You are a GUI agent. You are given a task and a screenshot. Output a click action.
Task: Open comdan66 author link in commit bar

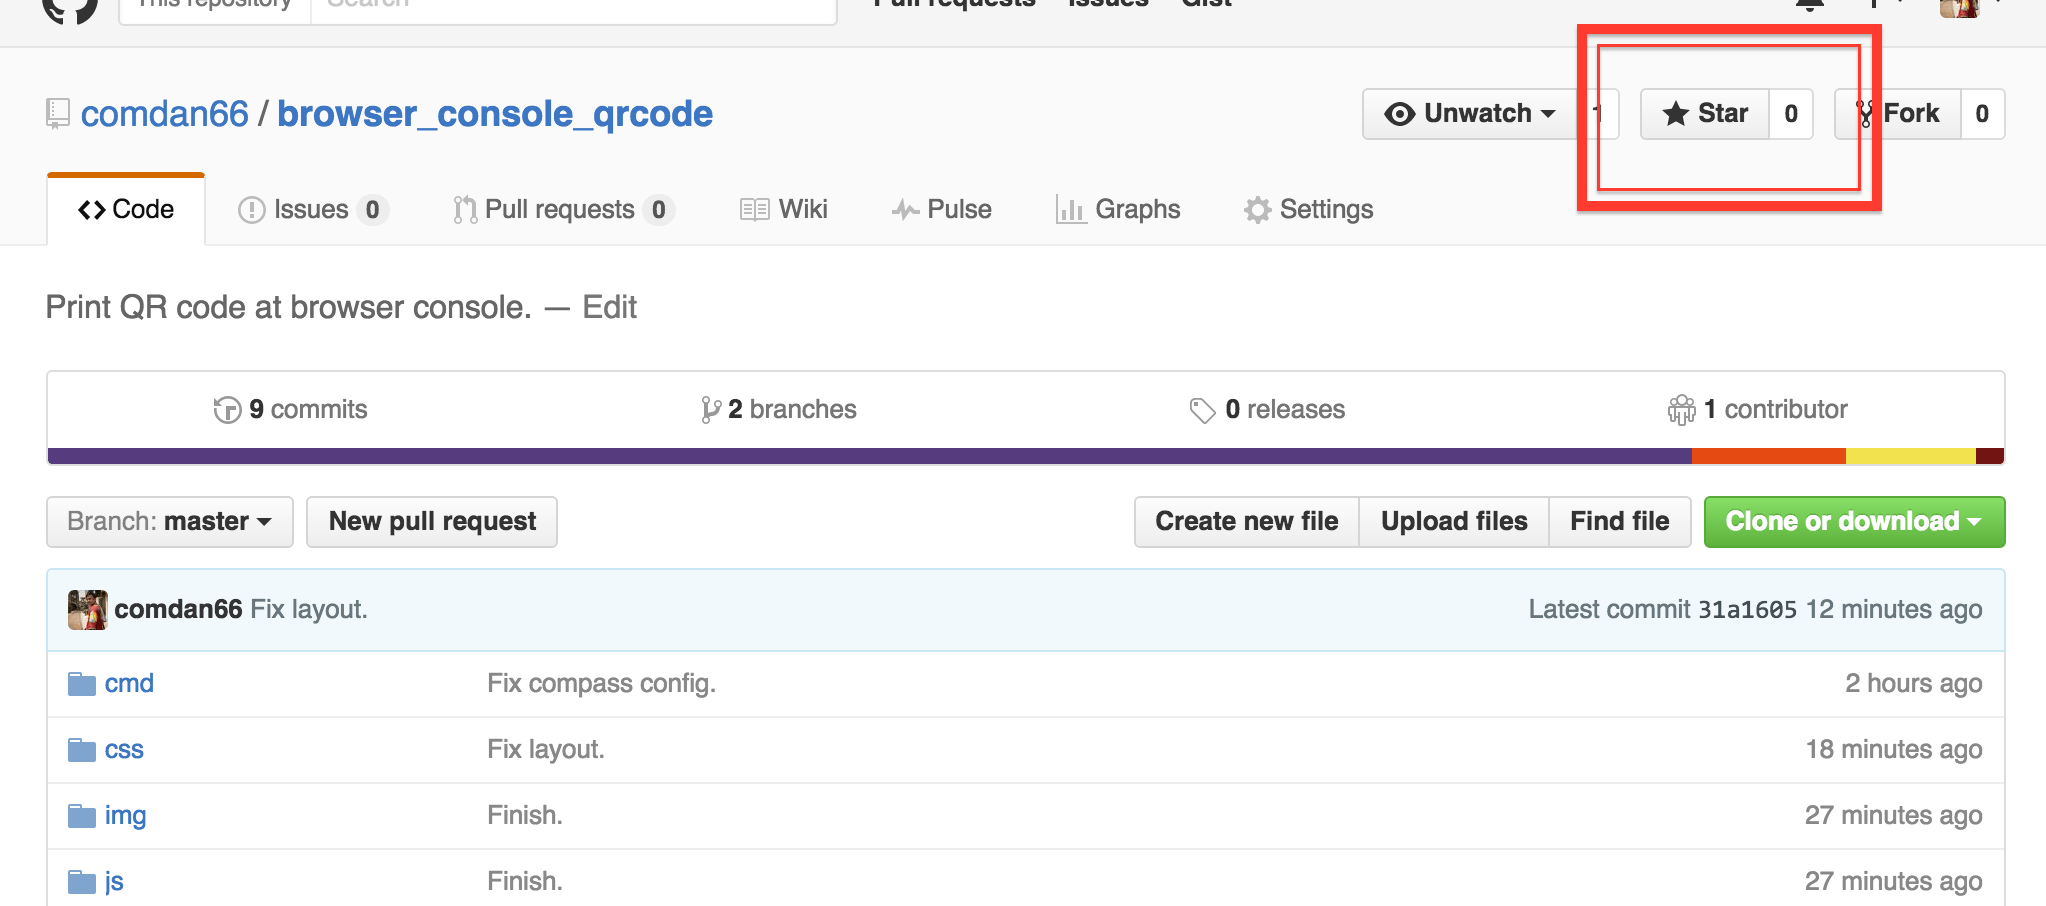pyautogui.click(x=178, y=609)
